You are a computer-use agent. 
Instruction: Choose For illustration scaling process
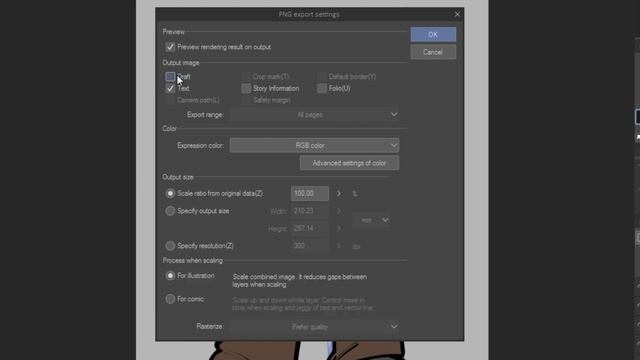click(x=170, y=276)
